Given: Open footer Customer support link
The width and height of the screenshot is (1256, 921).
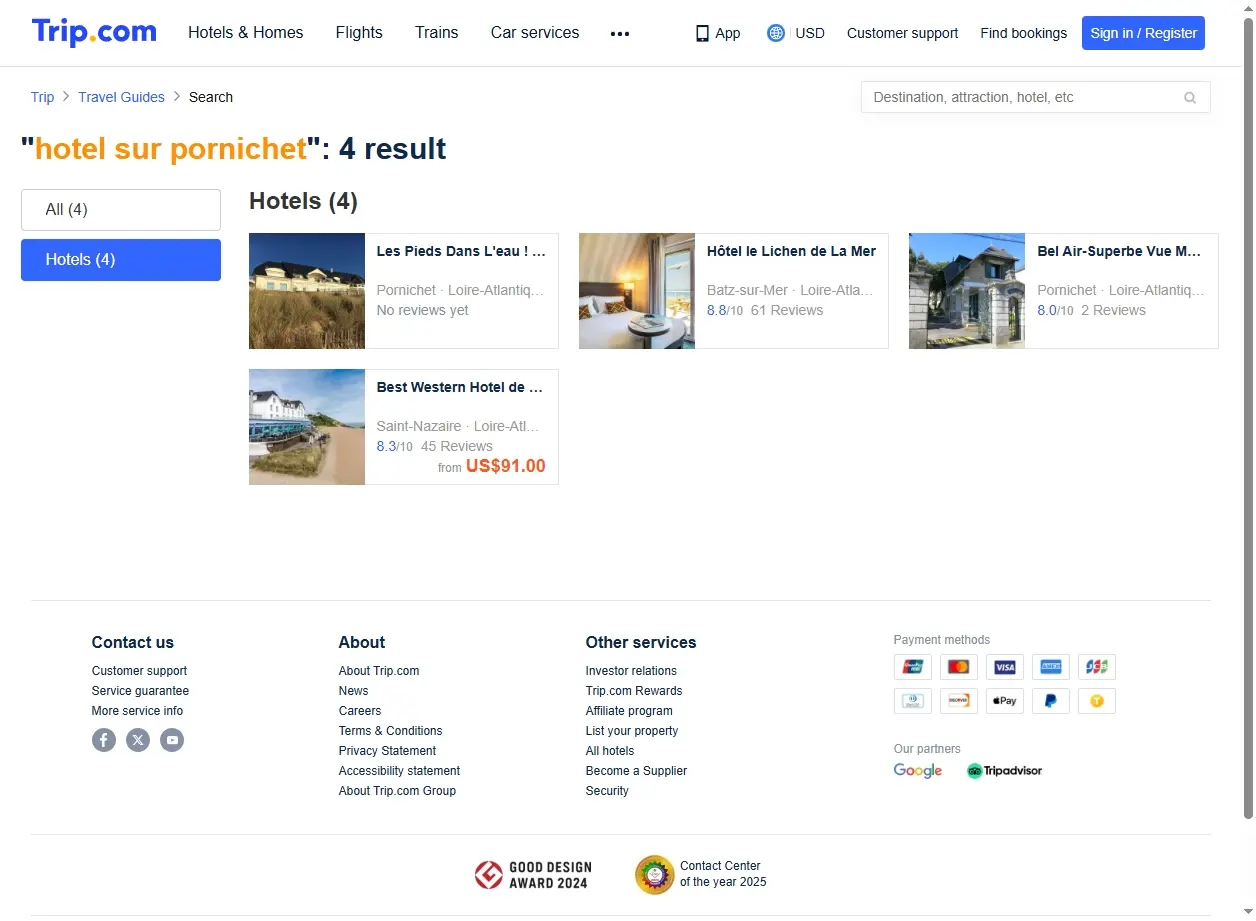Looking at the screenshot, I should (139, 671).
